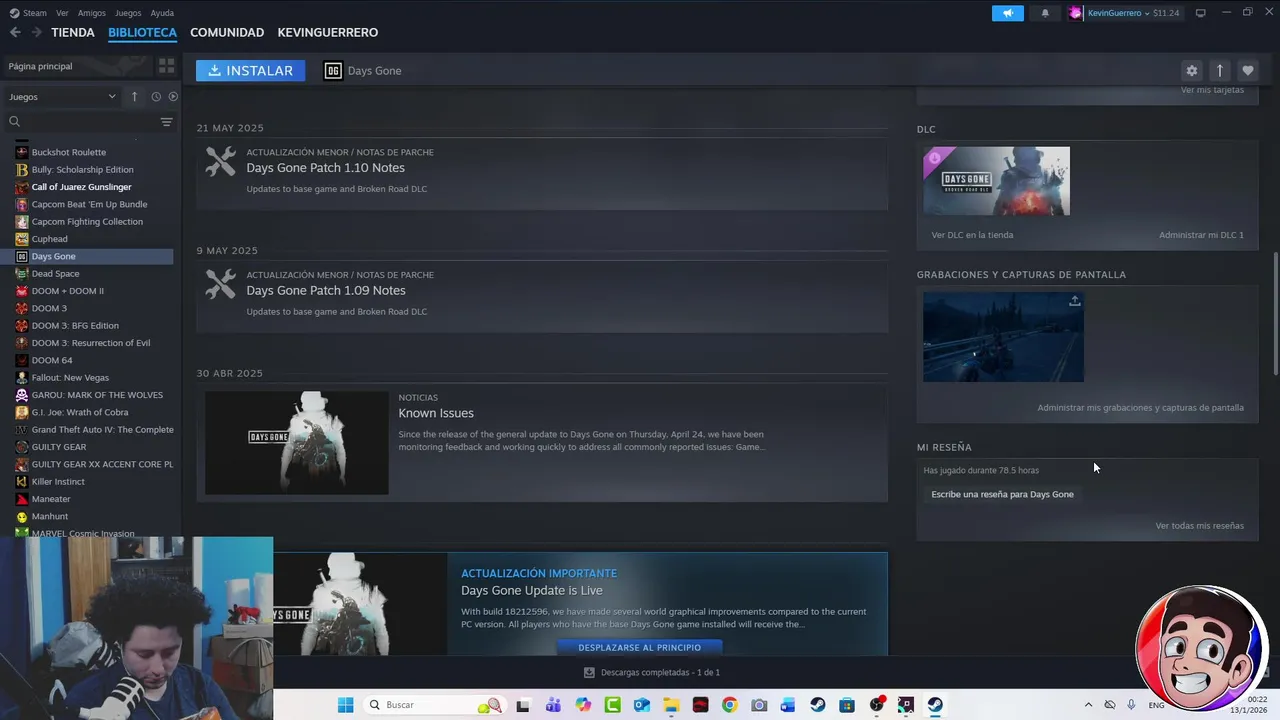Click the Big Picture mode monitor icon

[x=1200, y=13]
